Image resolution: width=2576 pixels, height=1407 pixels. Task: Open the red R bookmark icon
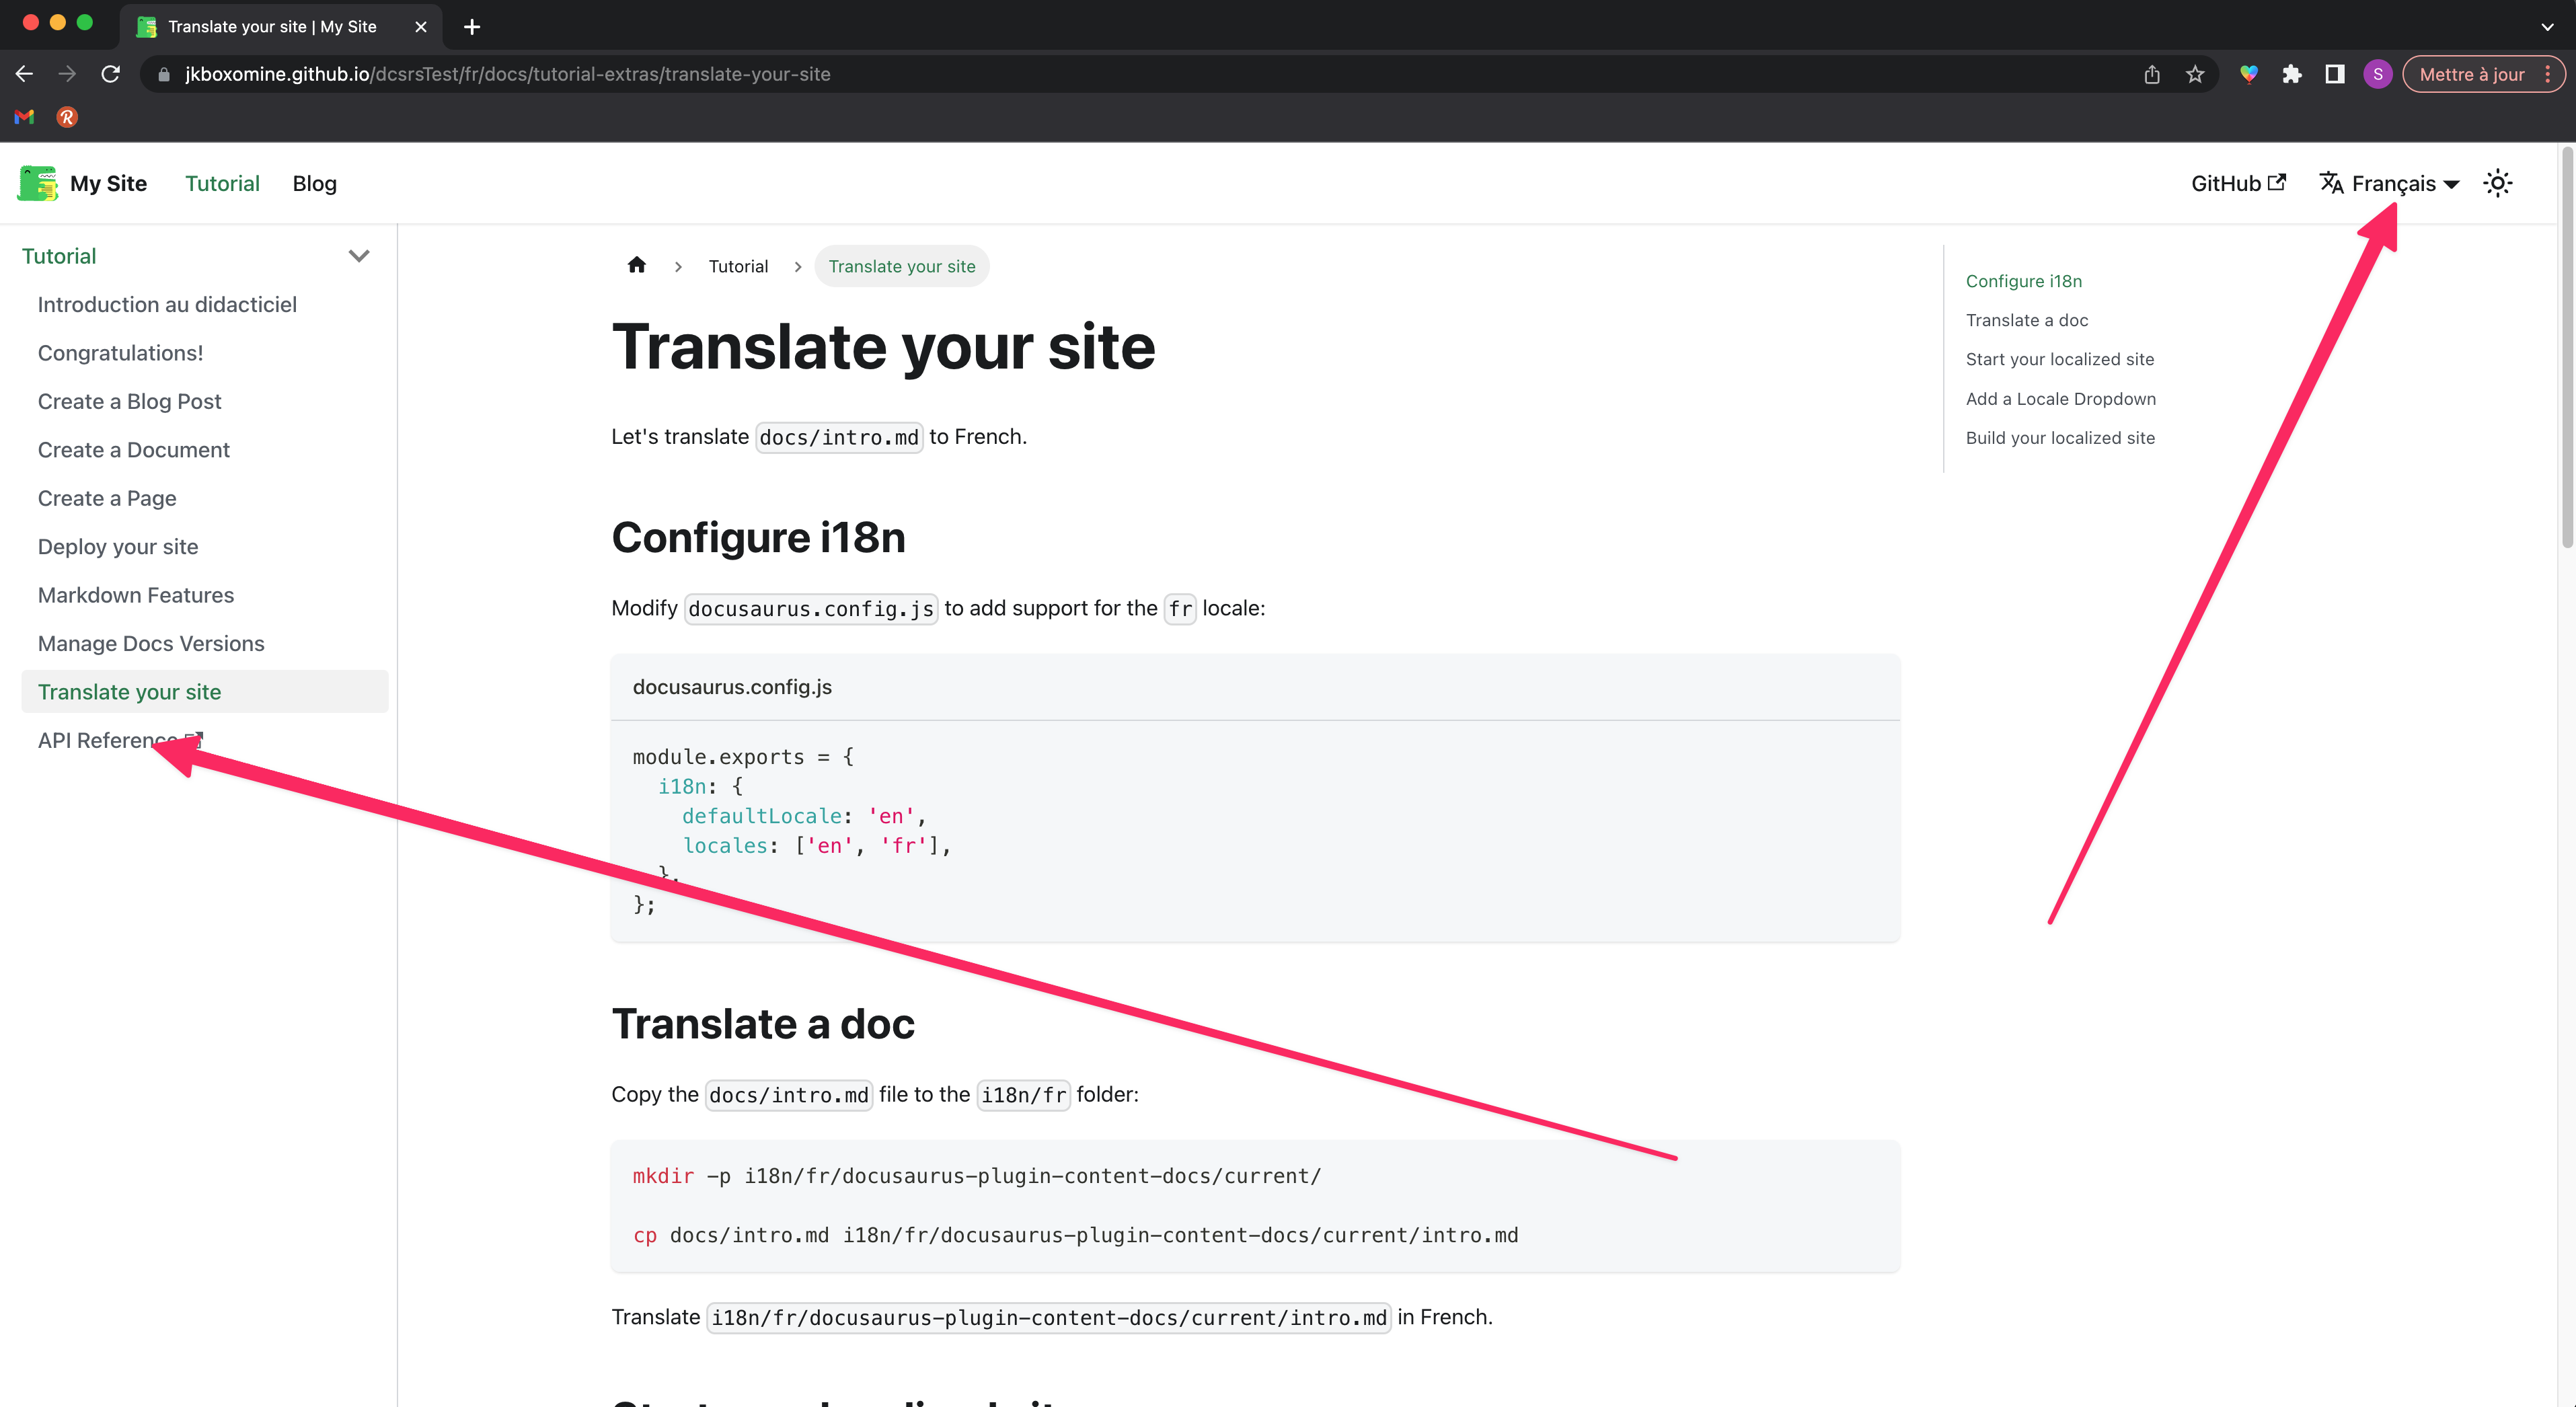(67, 117)
